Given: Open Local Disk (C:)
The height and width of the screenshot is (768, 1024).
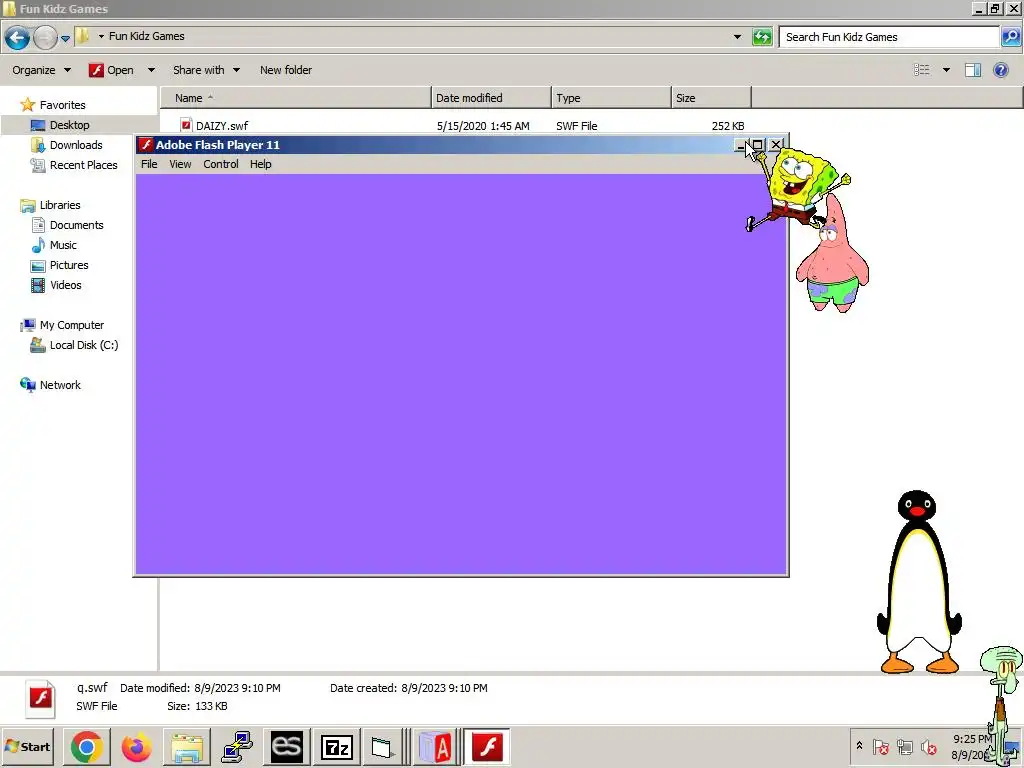Looking at the screenshot, I should coord(74,345).
